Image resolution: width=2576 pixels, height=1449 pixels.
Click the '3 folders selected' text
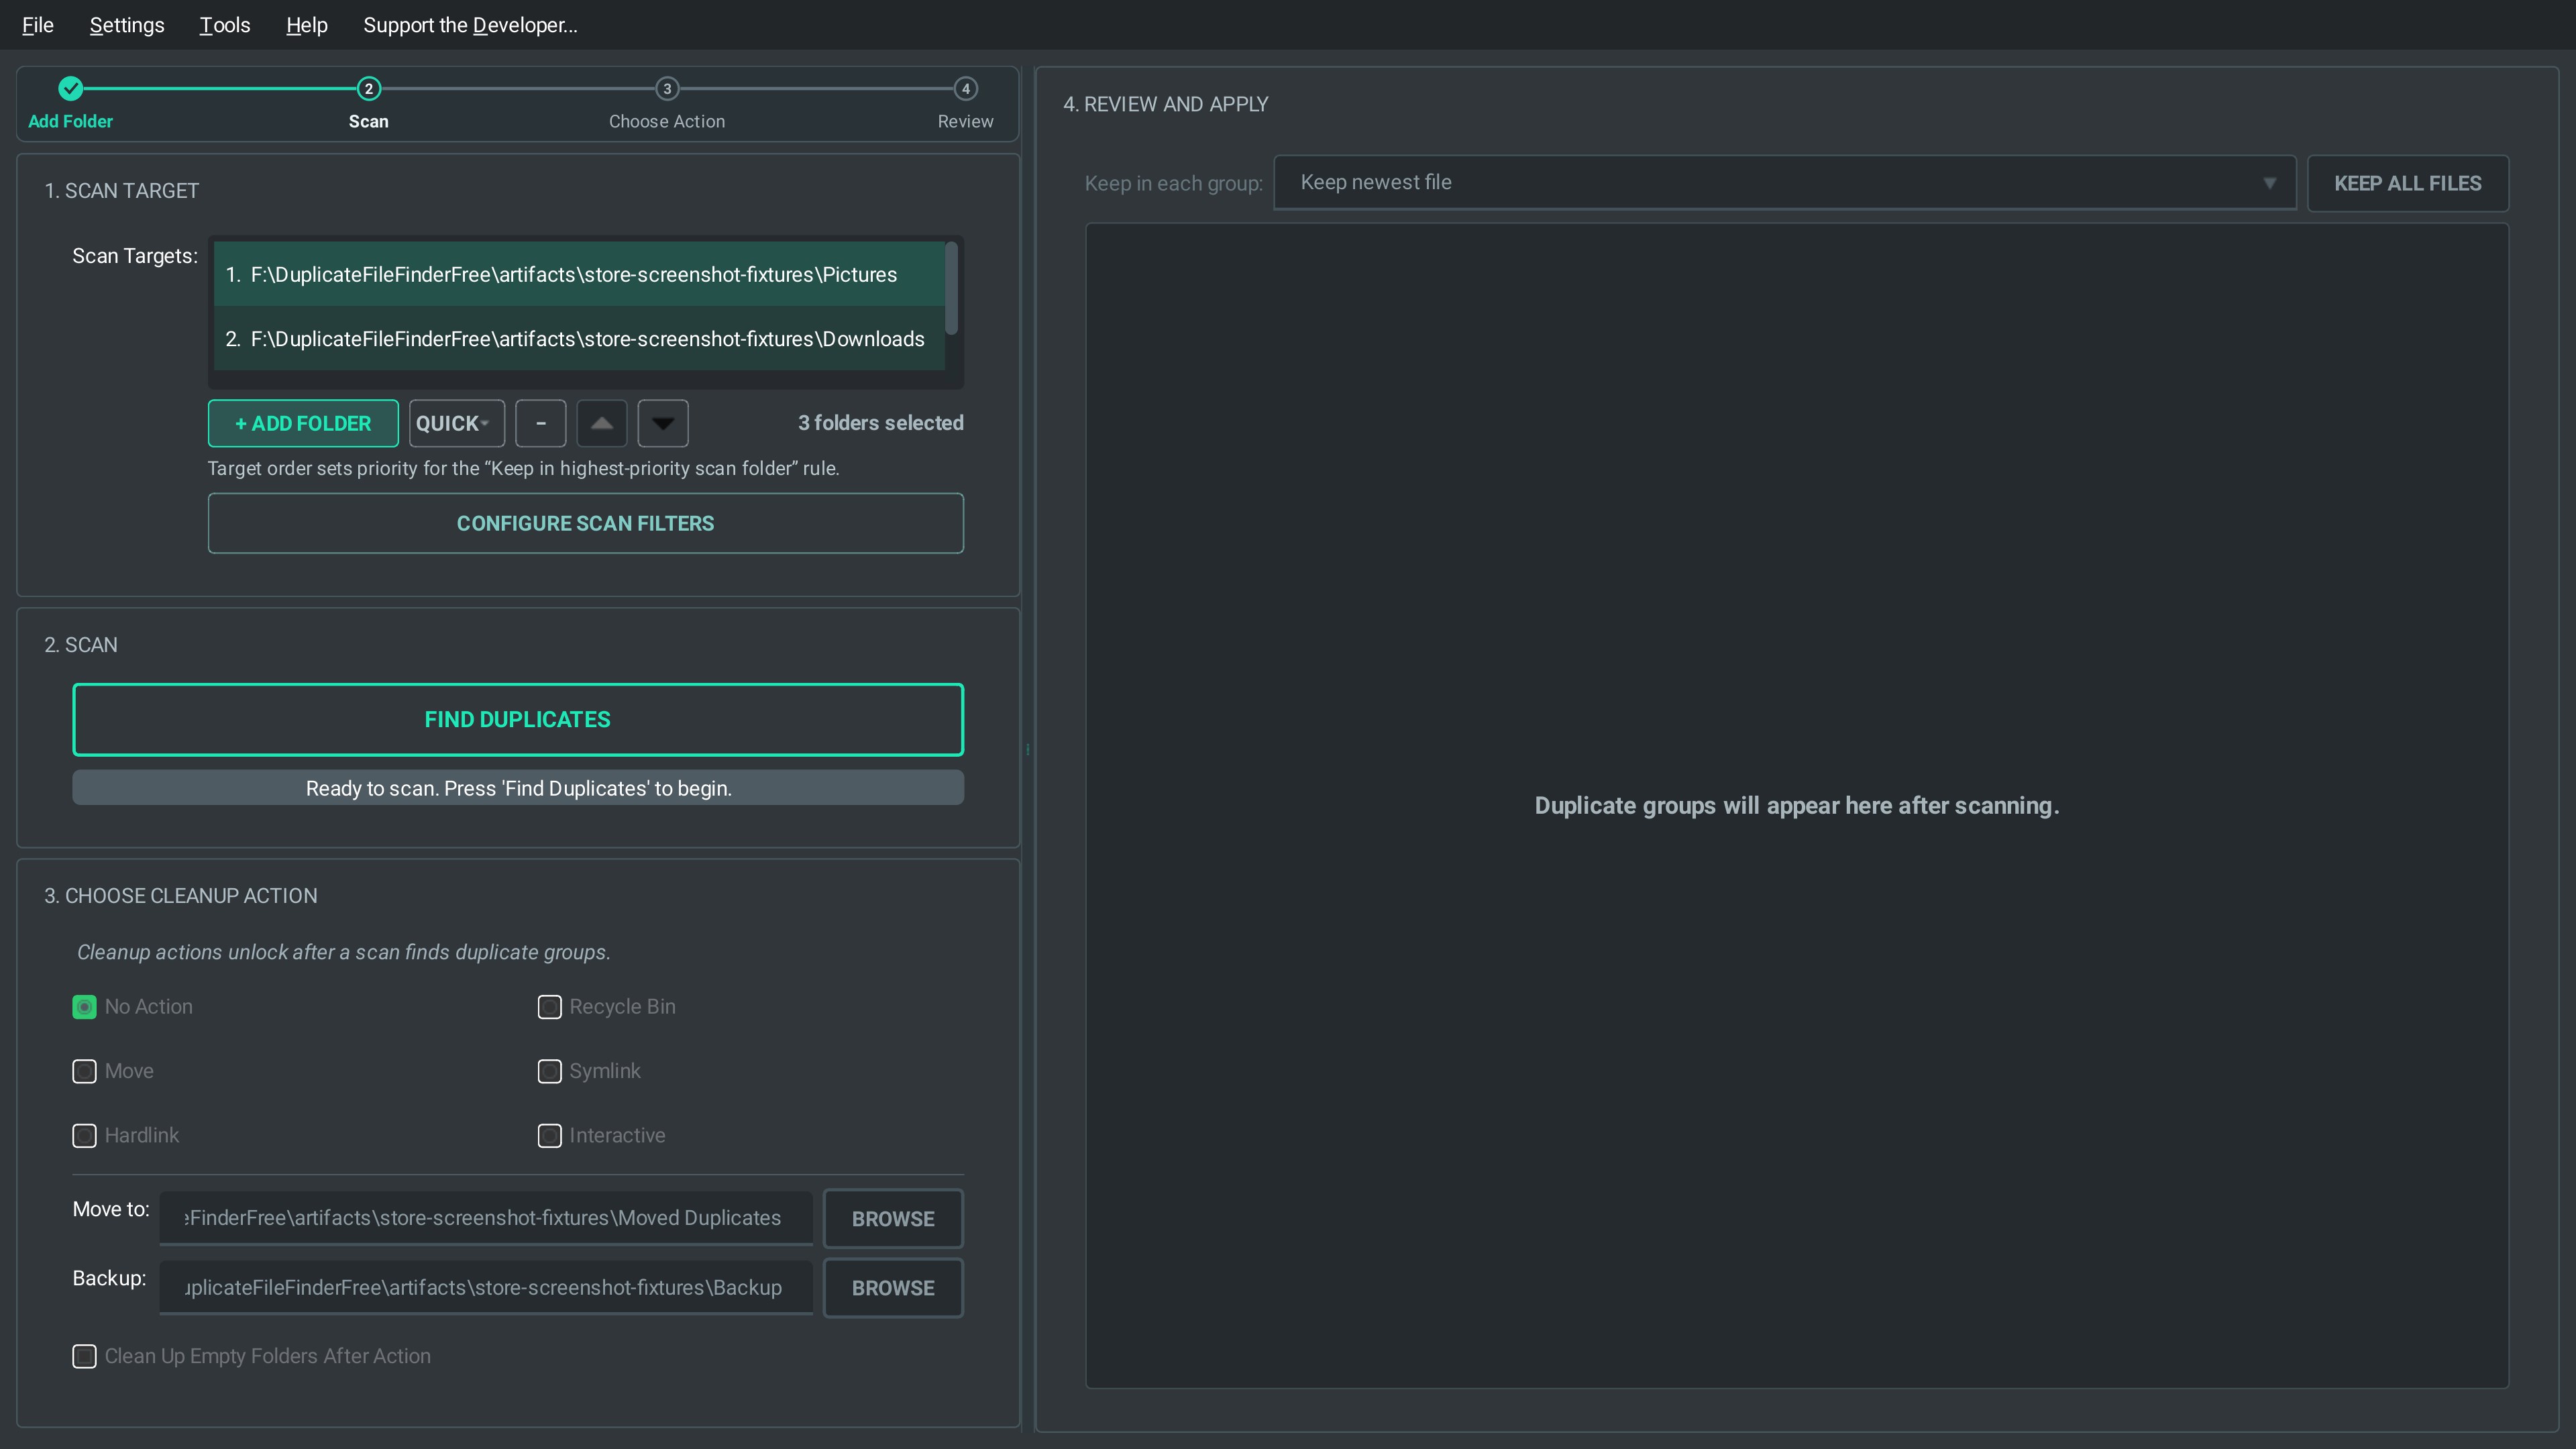point(881,423)
